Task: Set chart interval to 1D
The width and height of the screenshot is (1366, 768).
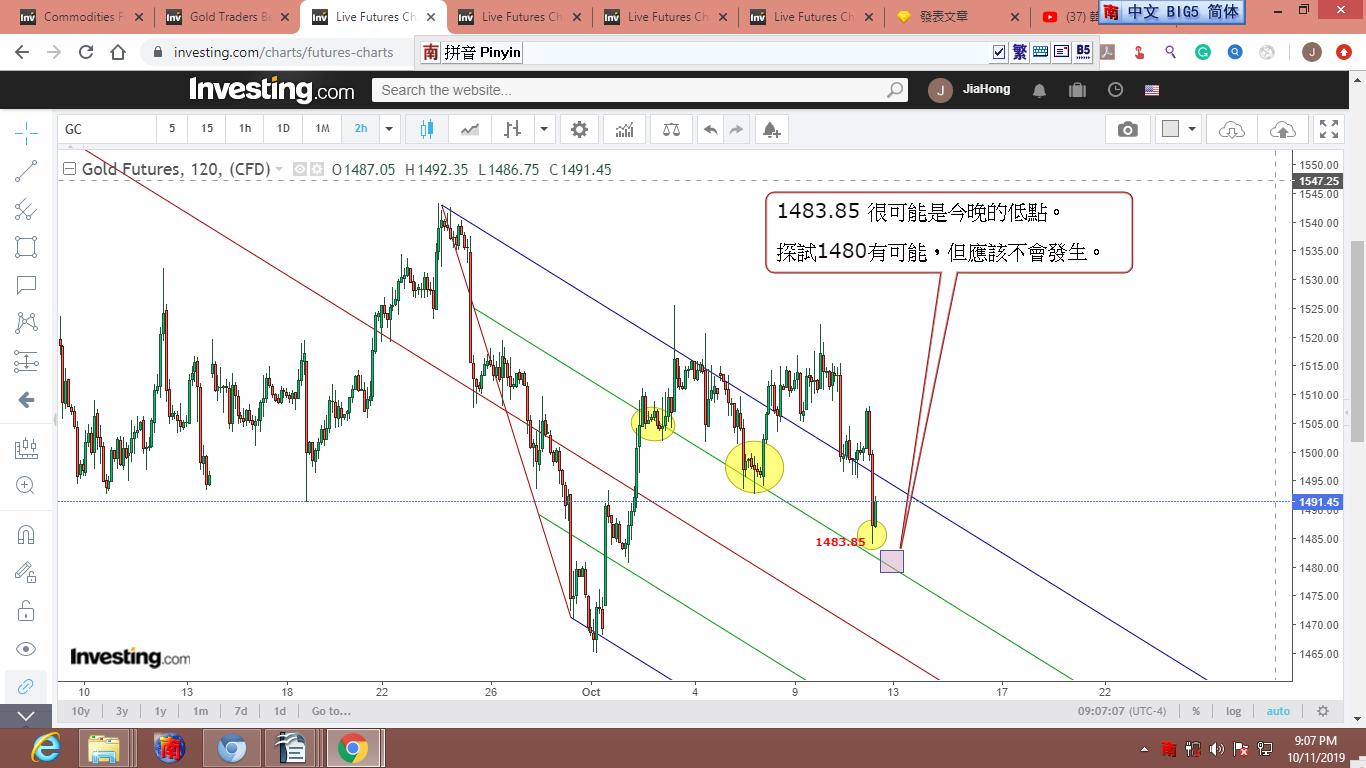Action: (x=283, y=128)
